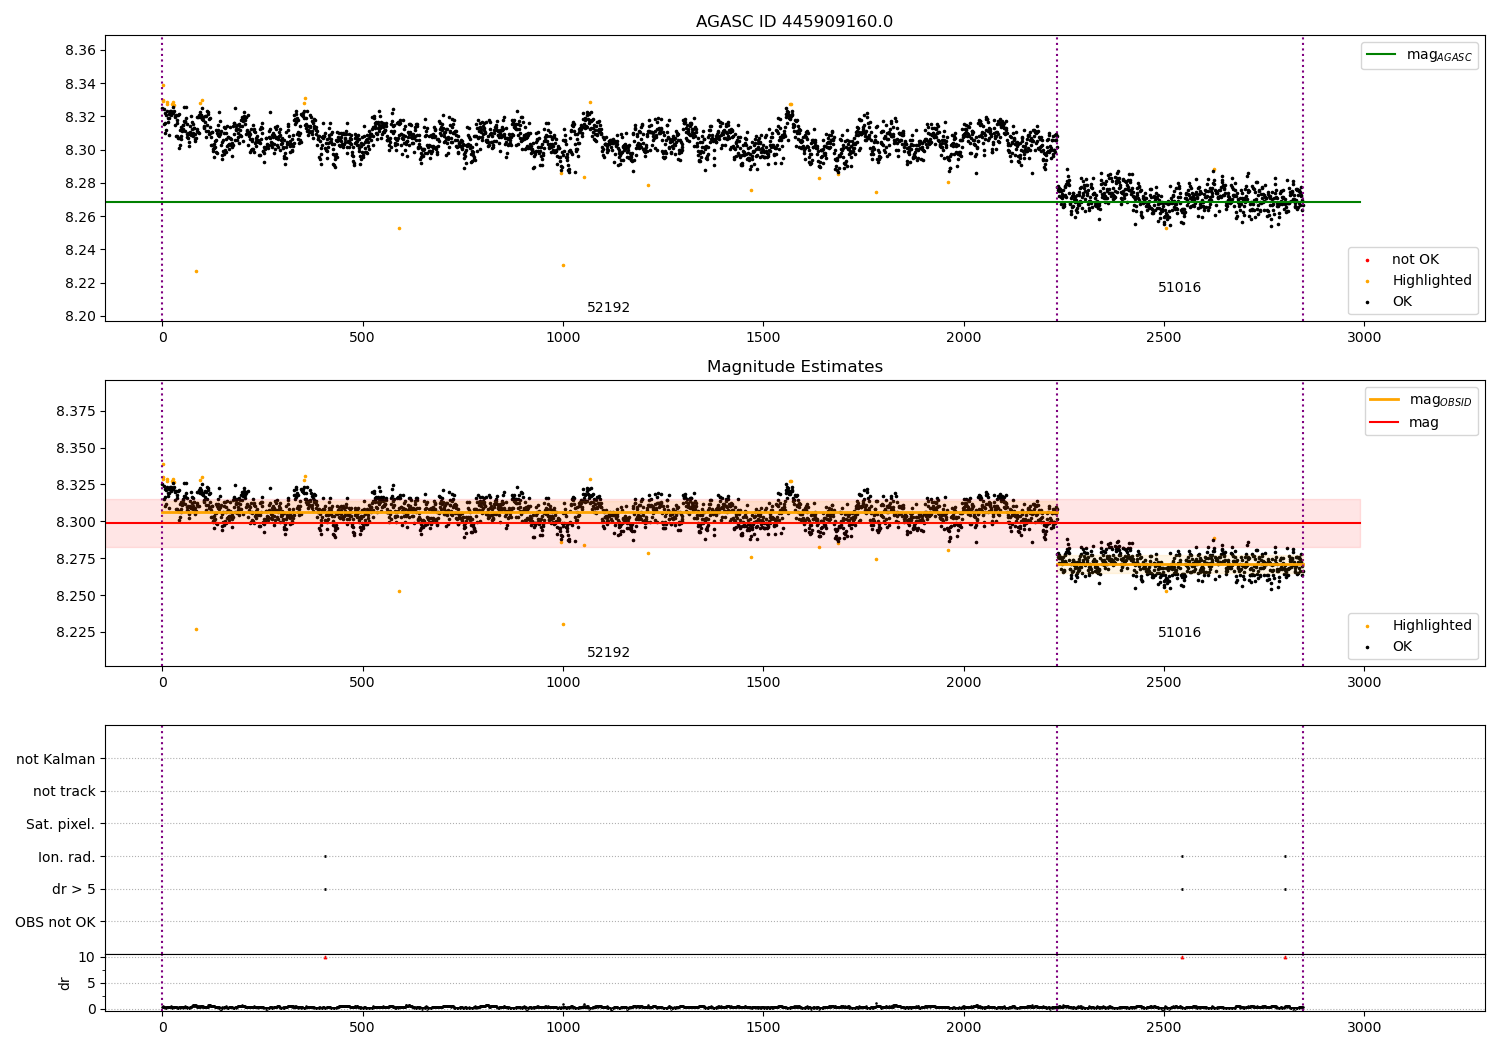Click the 'Highlighted' entry in top plot legend
Screen dimensions: 1500x1050
pyautogui.click(x=1432, y=281)
